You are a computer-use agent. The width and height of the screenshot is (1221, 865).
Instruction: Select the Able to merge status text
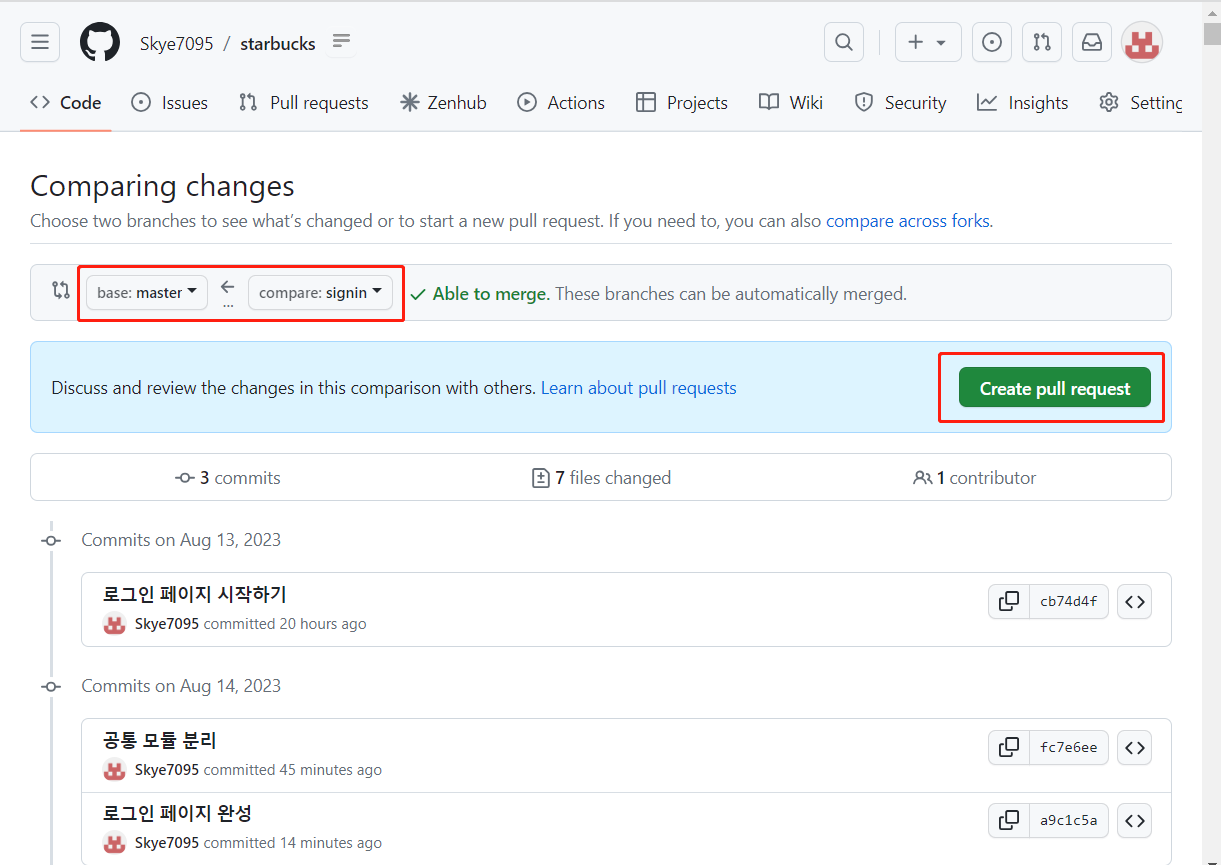pyautogui.click(x=490, y=294)
